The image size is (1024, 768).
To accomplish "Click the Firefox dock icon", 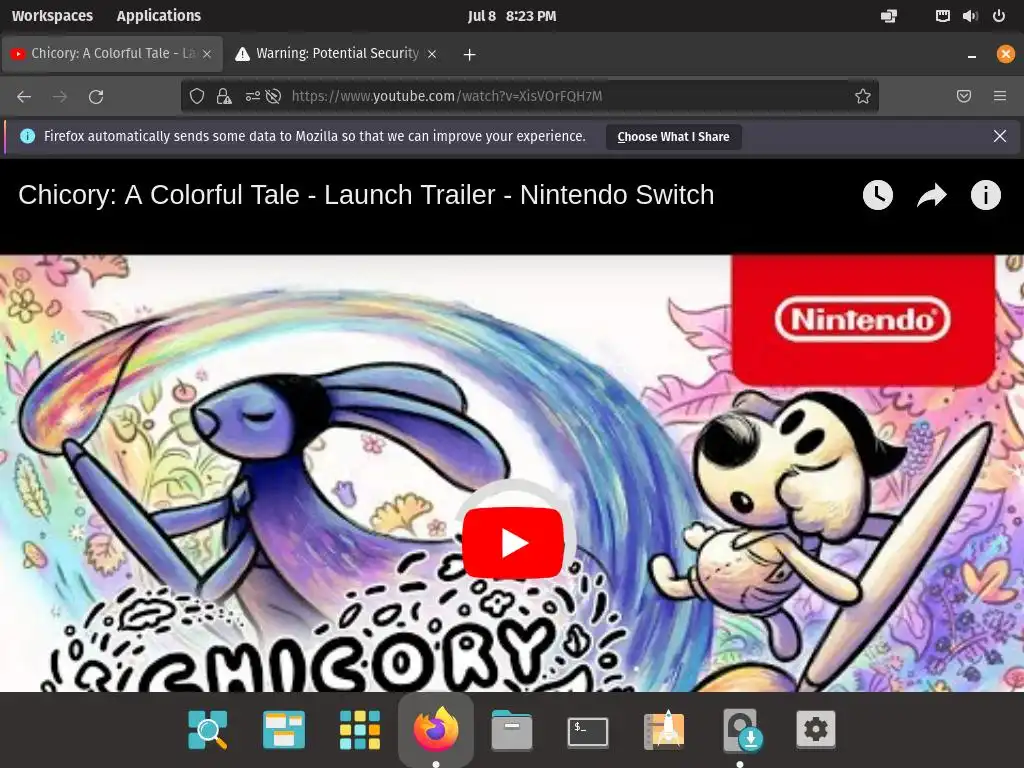I will (x=436, y=729).
